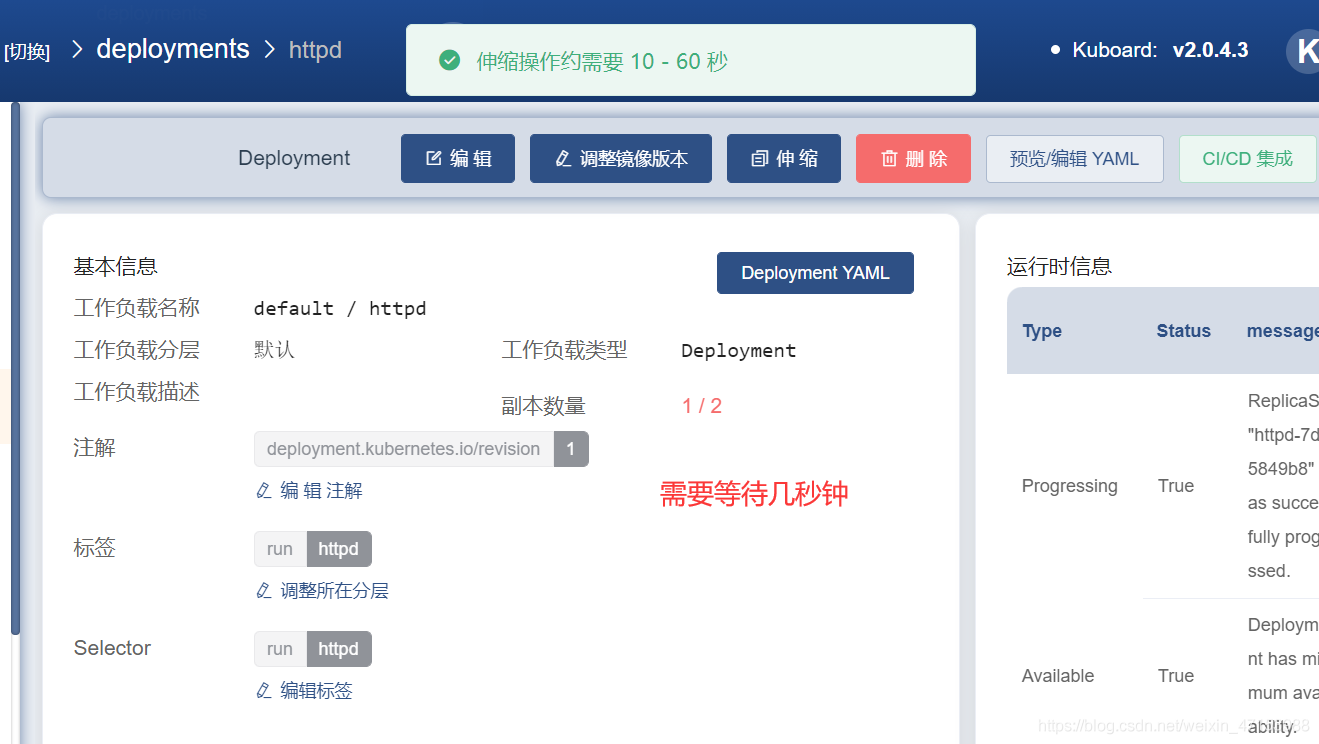Click the 调整所在分层 adjust layer link
This screenshot has width=1319, height=744.
323,591
